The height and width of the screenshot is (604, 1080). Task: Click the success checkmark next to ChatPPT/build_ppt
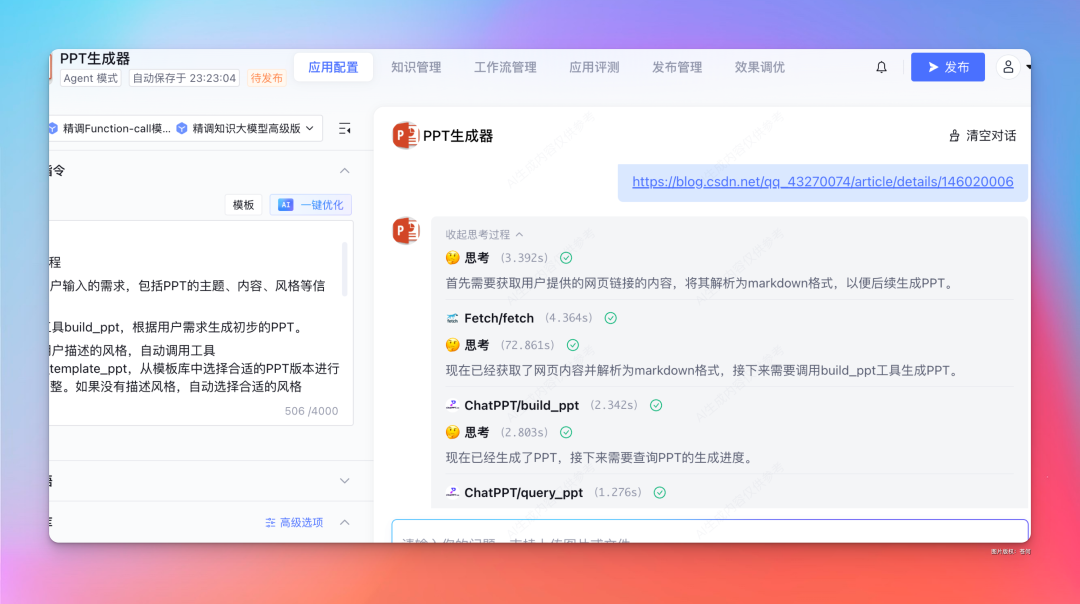656,405
